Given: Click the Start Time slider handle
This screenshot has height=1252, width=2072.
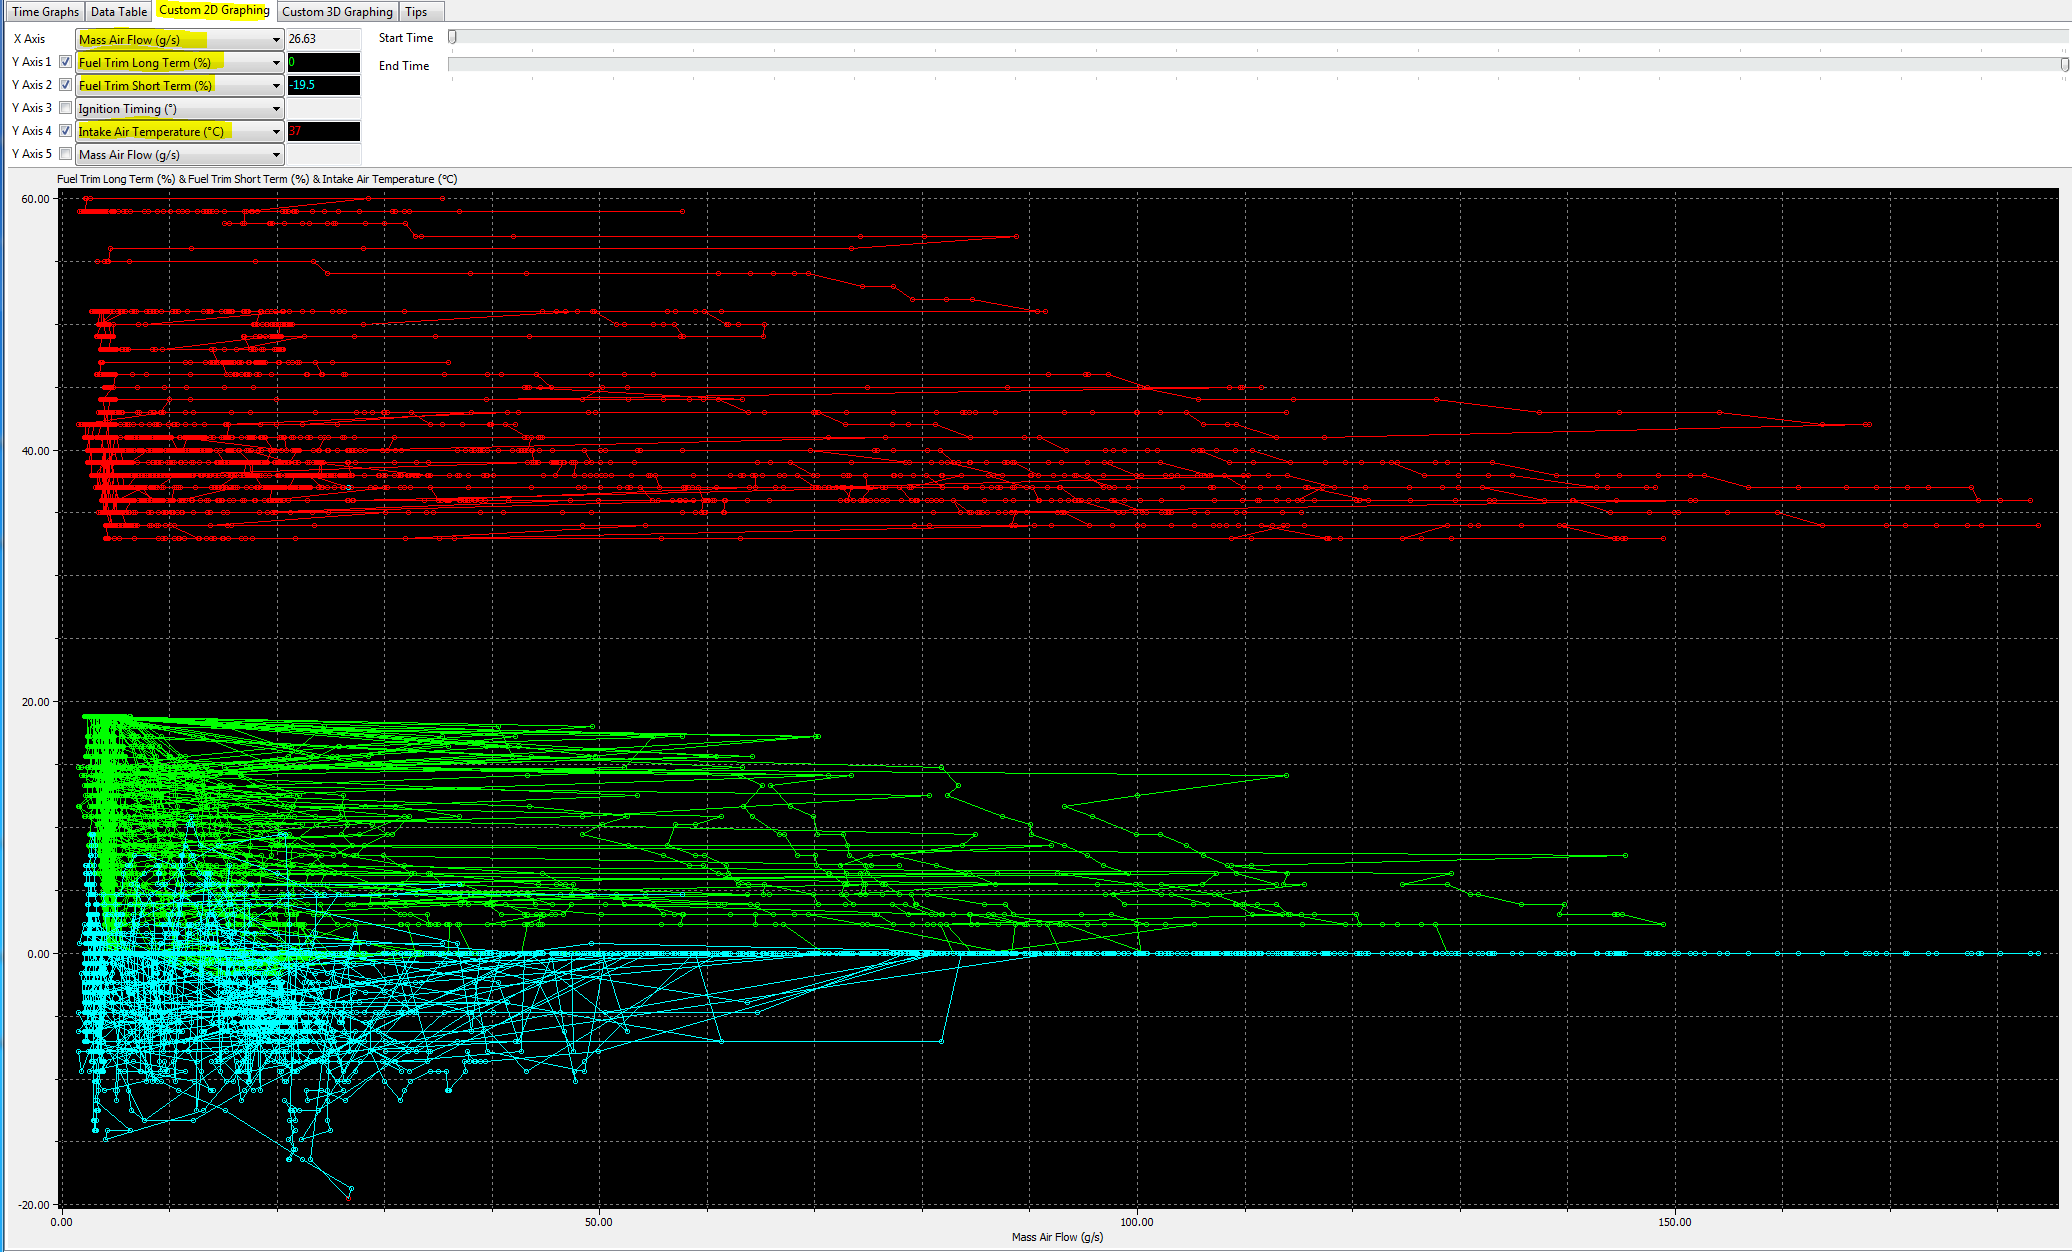Looking at the screenshot, I should (452, 37).
